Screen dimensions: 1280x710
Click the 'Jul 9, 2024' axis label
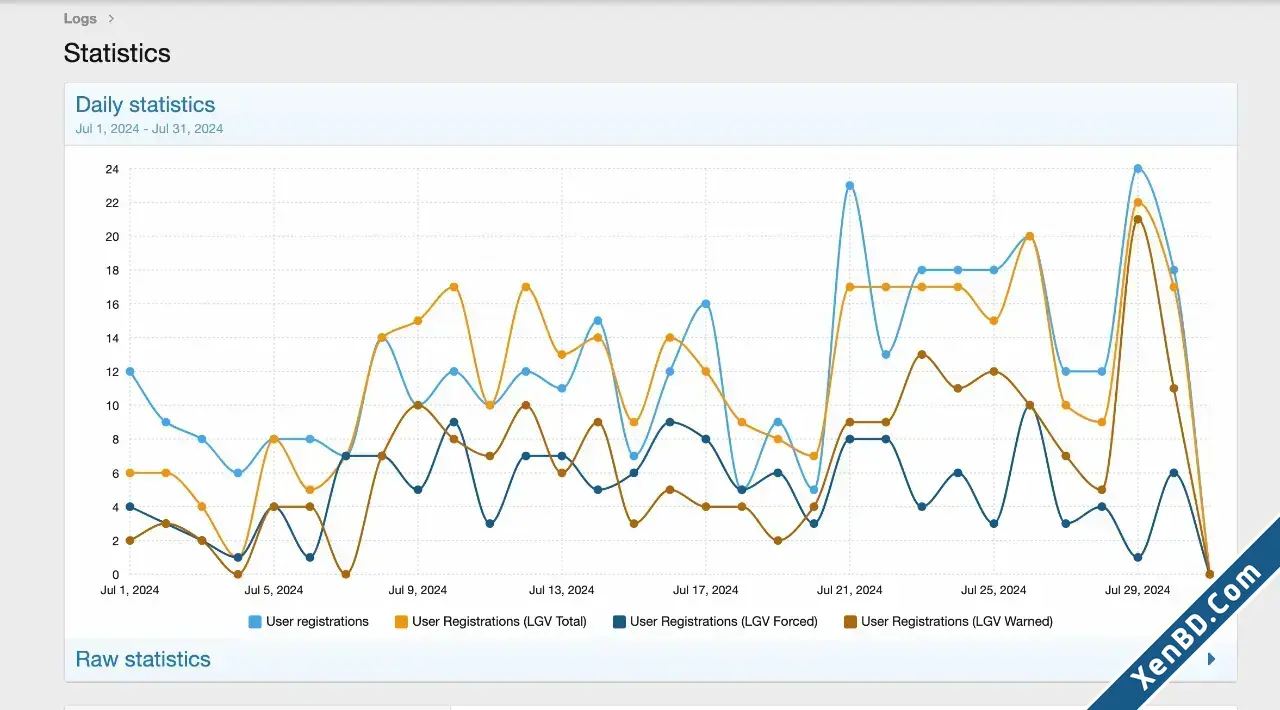pyautogui.click(x=418, y=590)
